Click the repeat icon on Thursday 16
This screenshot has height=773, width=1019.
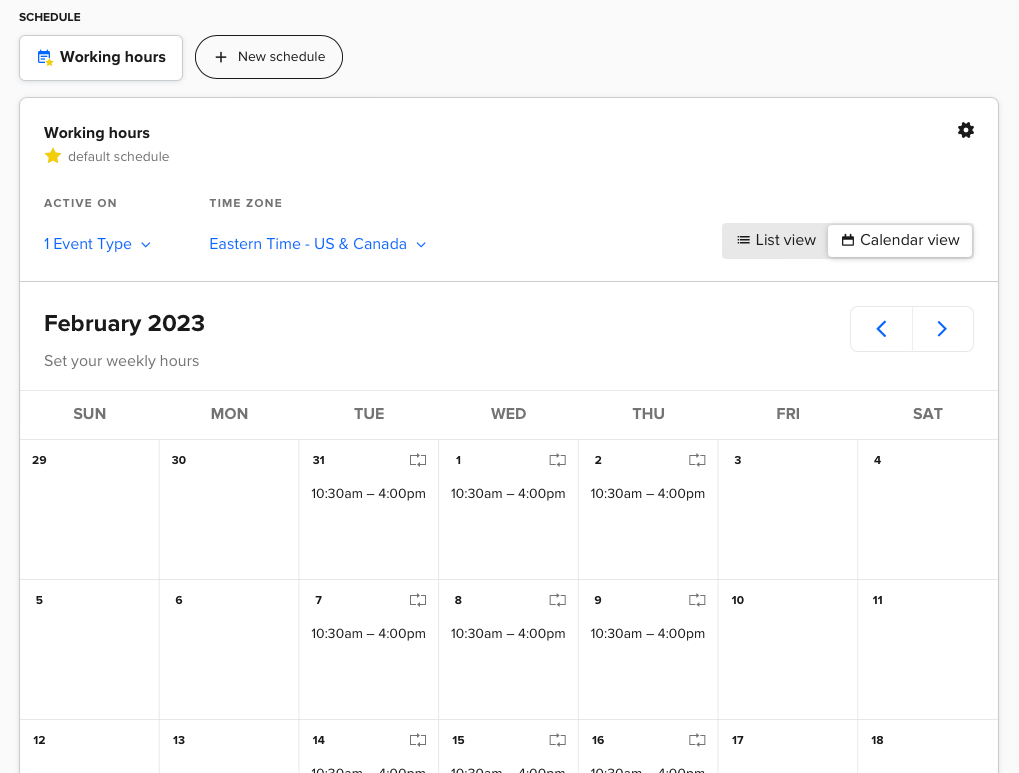[x=697, y=740]
